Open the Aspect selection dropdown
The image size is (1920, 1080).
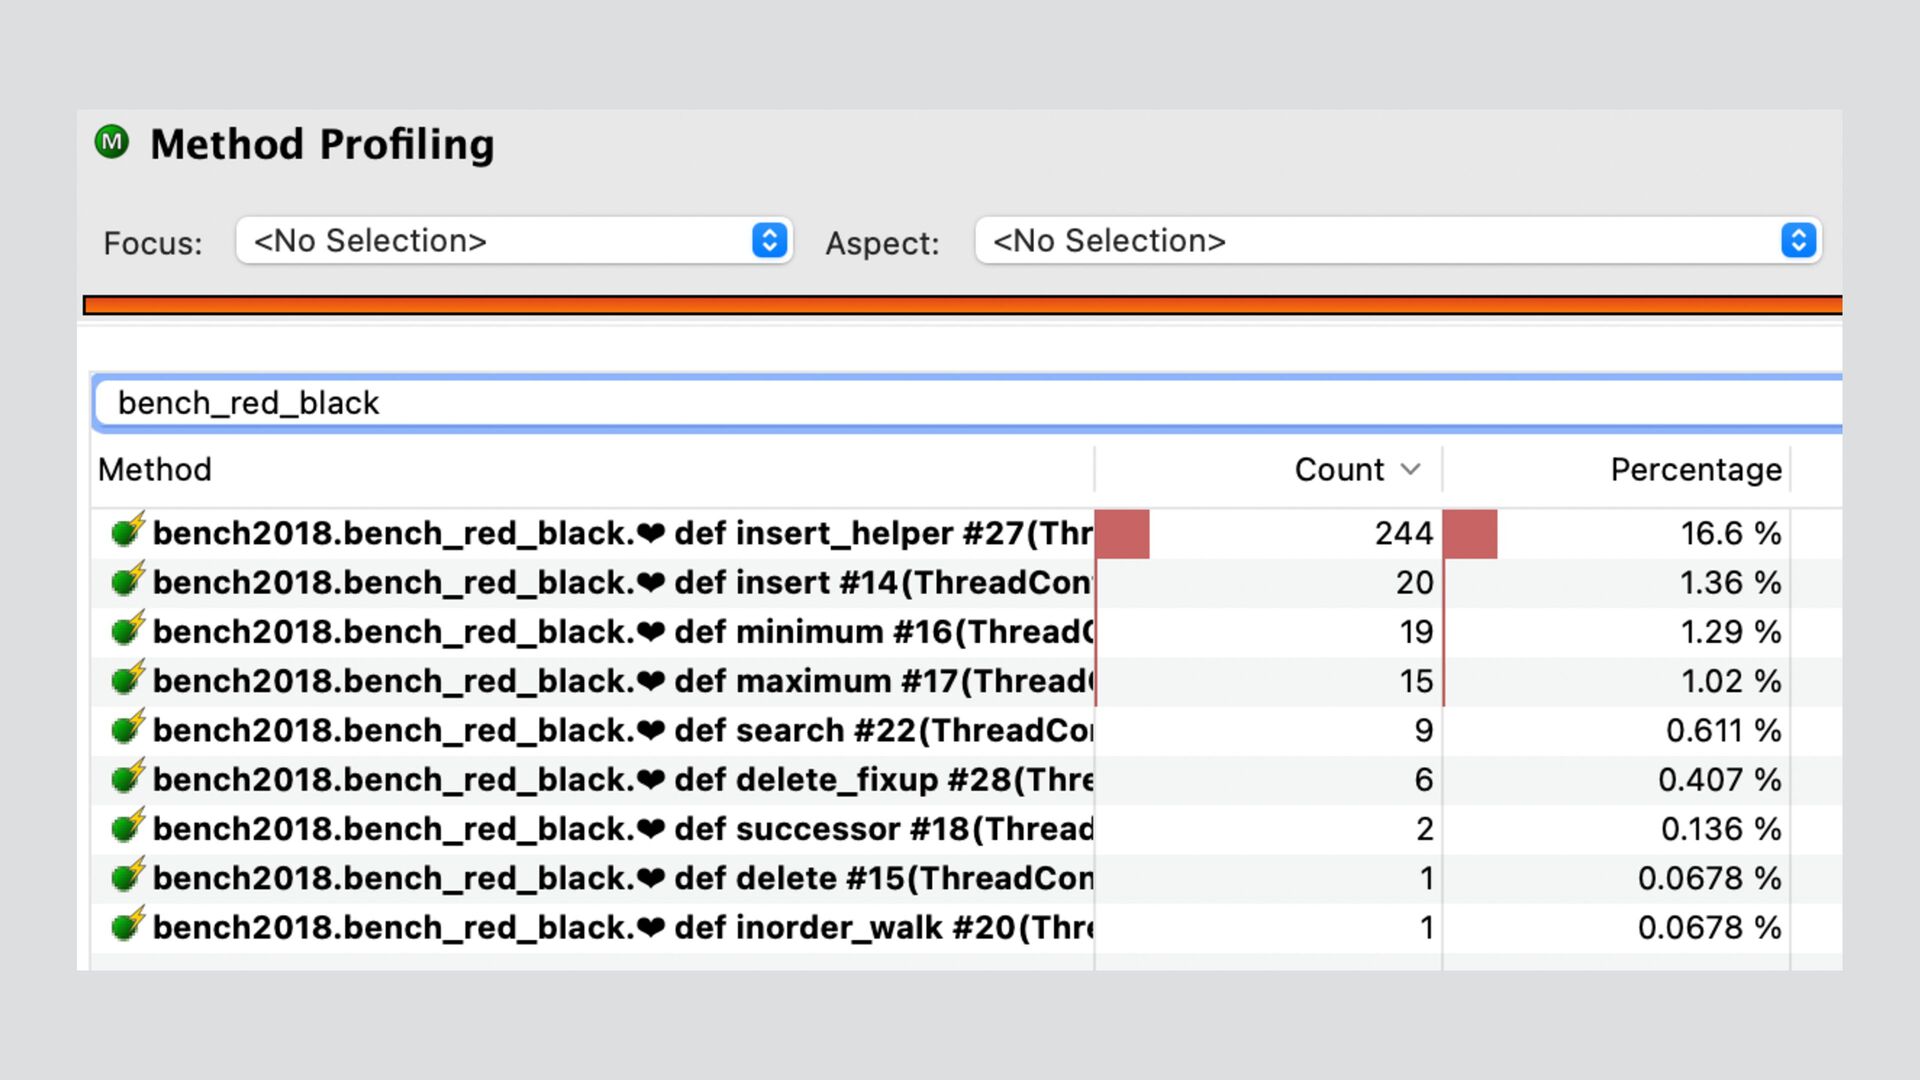point(1397,241)
